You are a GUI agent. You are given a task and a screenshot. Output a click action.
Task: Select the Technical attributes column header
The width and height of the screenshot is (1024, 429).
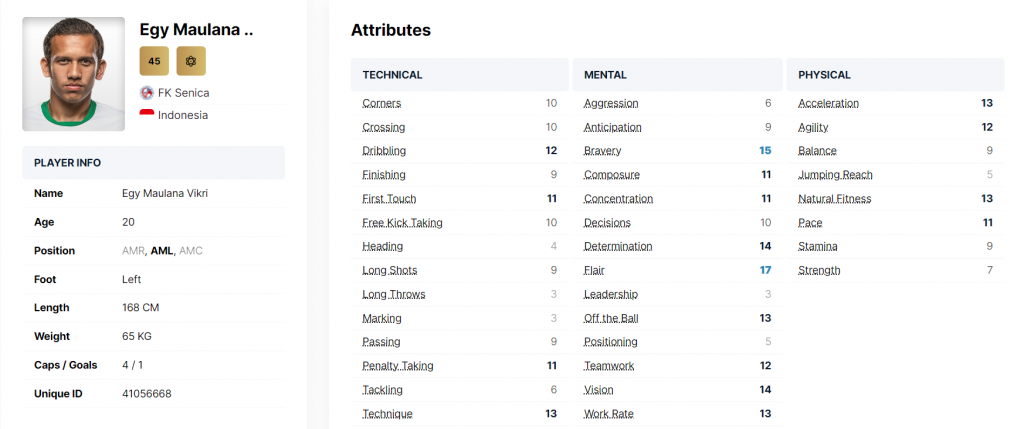click(392, 75)
